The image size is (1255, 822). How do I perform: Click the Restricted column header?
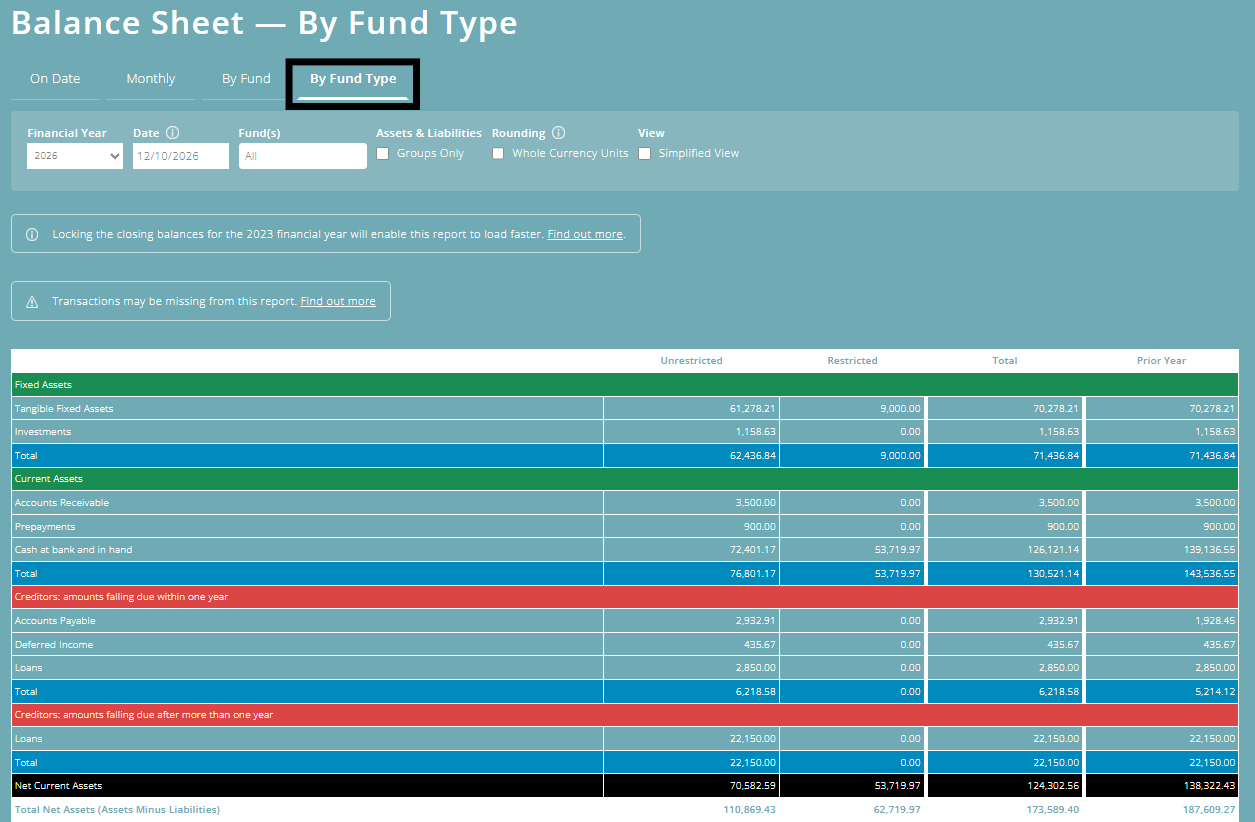tap(852, 361)
